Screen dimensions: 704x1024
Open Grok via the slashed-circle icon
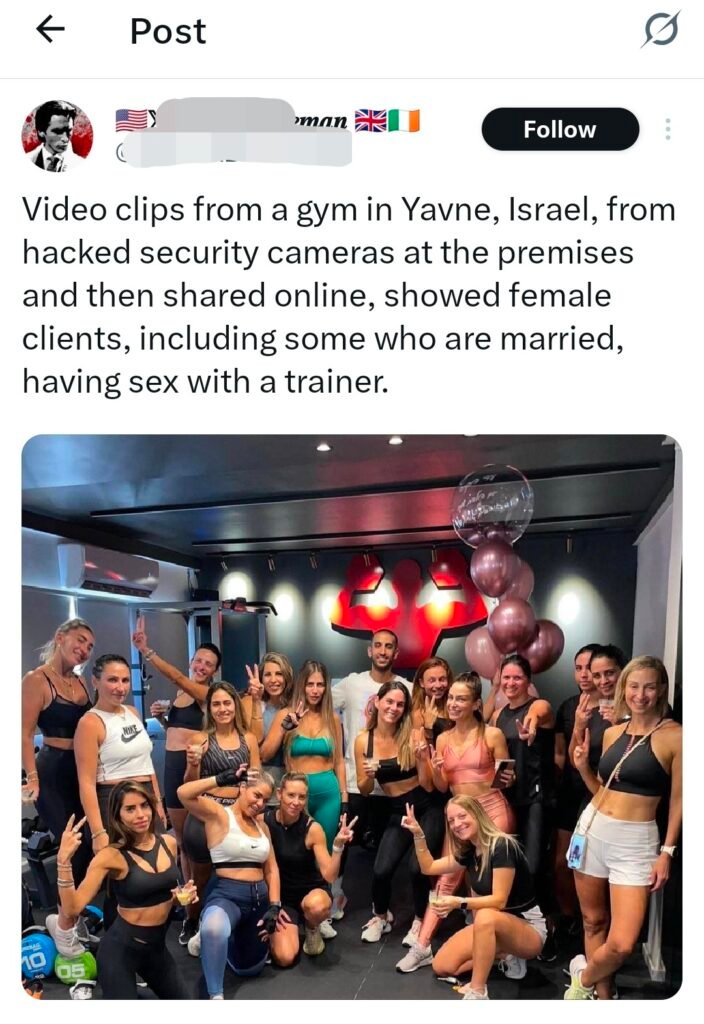click(x=661, y=29)
